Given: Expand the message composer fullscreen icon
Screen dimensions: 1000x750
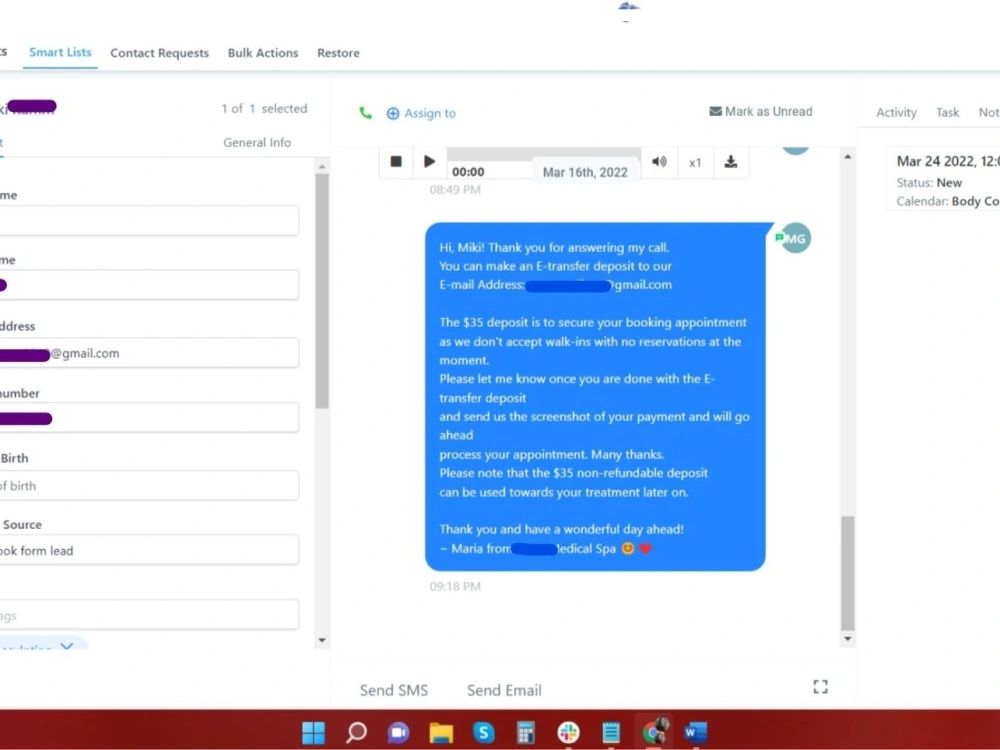Looking at the screenshot, I should (821, 687).
